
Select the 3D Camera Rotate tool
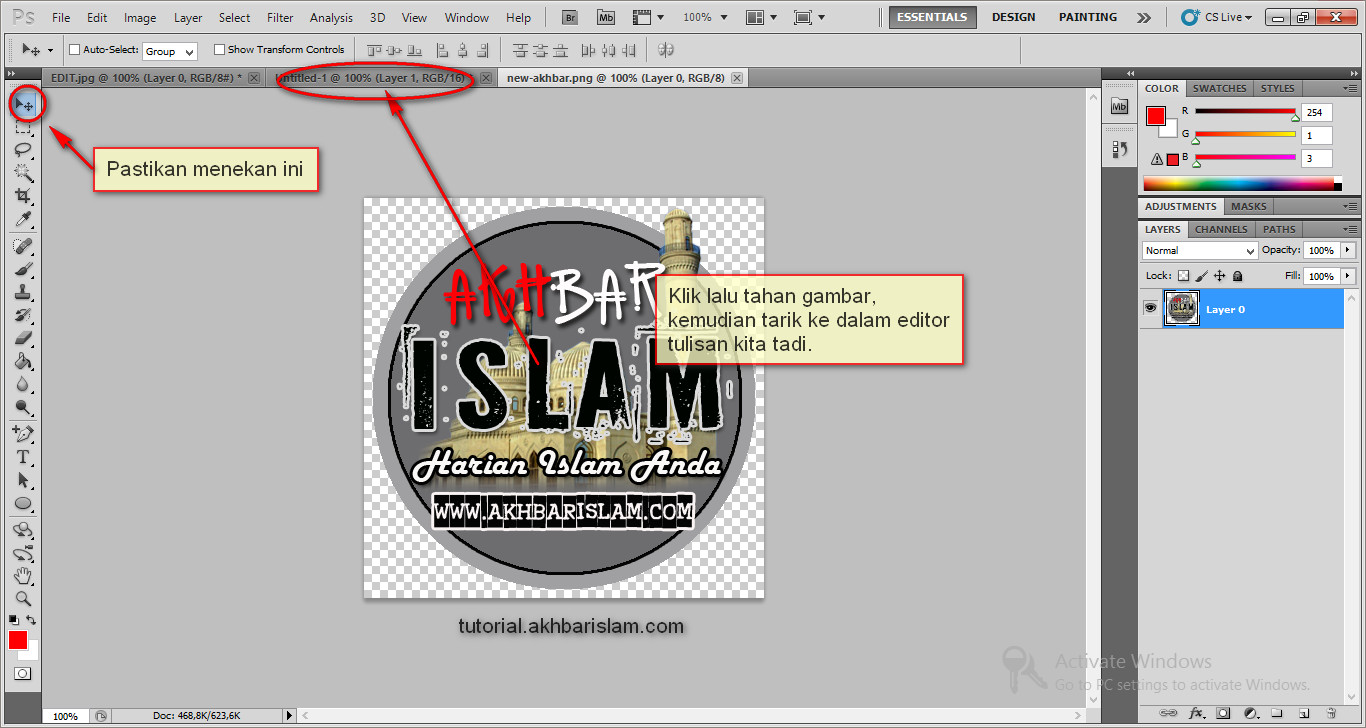point(24,553)
